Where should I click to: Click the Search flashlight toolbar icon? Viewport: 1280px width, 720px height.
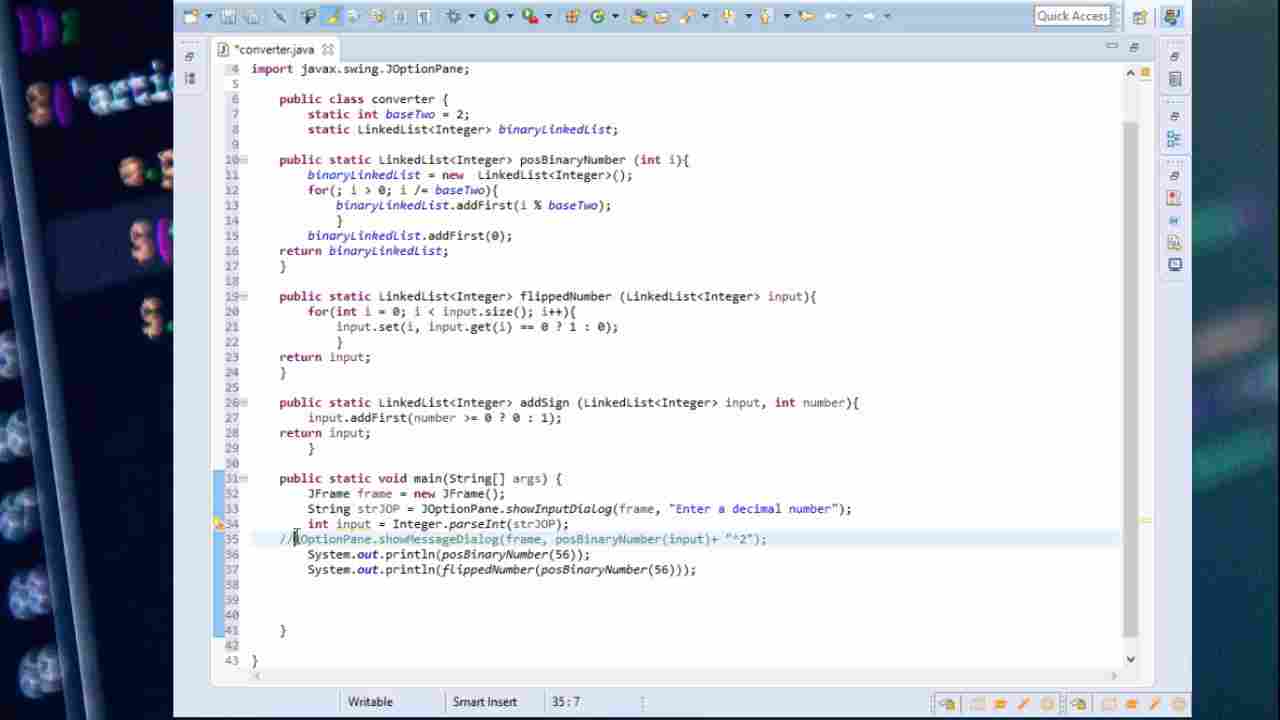click(687, 16)
